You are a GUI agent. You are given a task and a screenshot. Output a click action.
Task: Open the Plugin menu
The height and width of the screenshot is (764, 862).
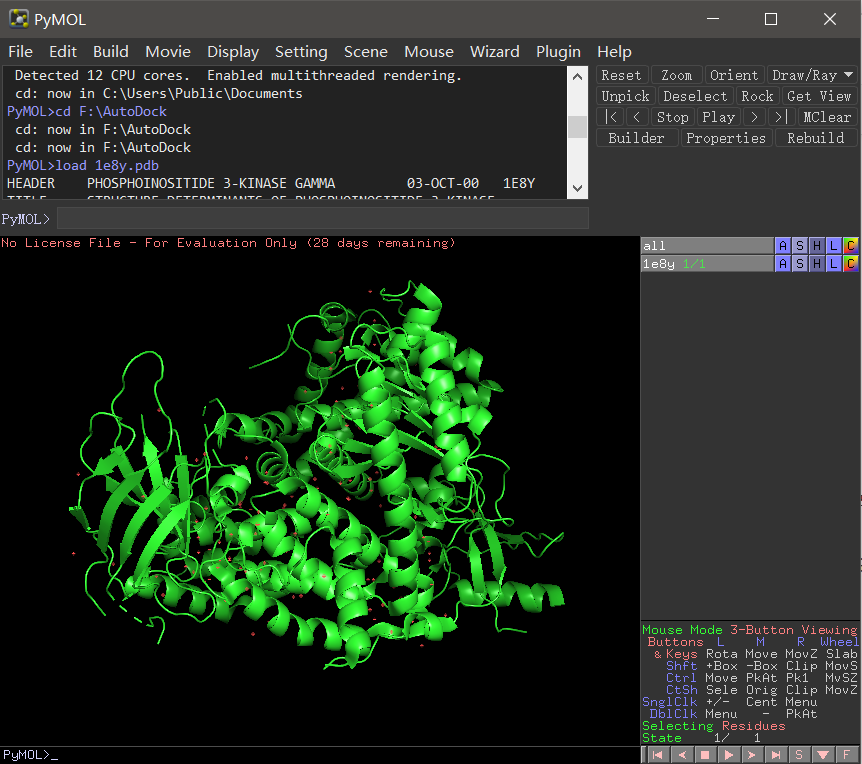pyautogui.click(x=558, y=52)
